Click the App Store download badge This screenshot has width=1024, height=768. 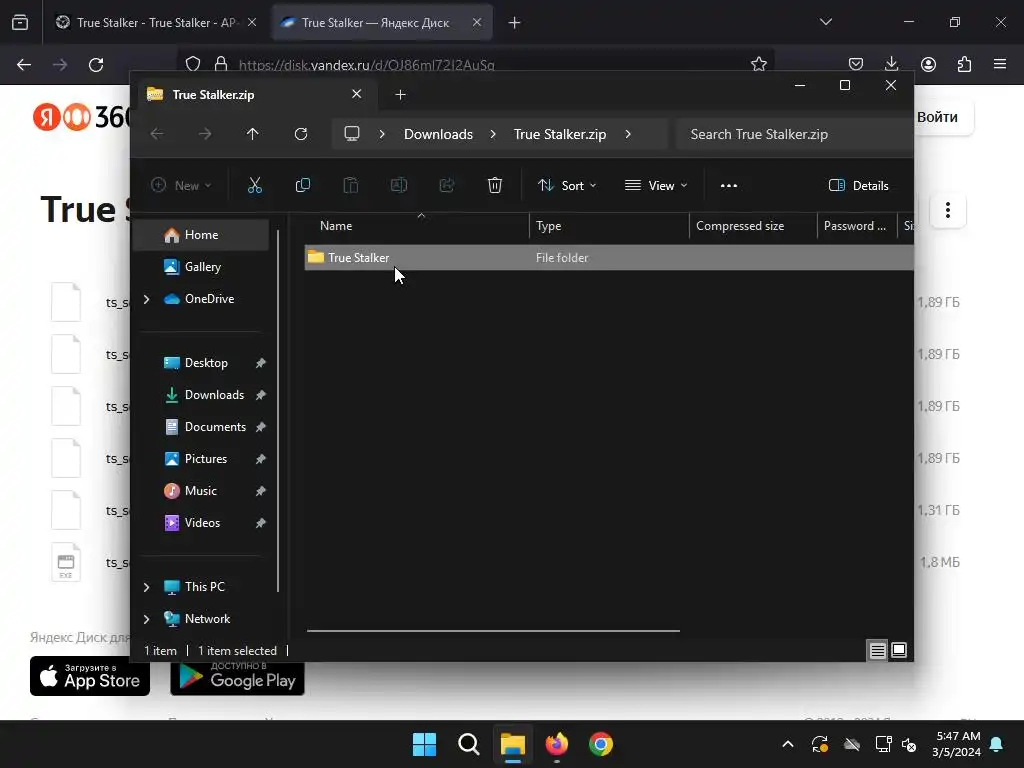click(x=90, y=676)
